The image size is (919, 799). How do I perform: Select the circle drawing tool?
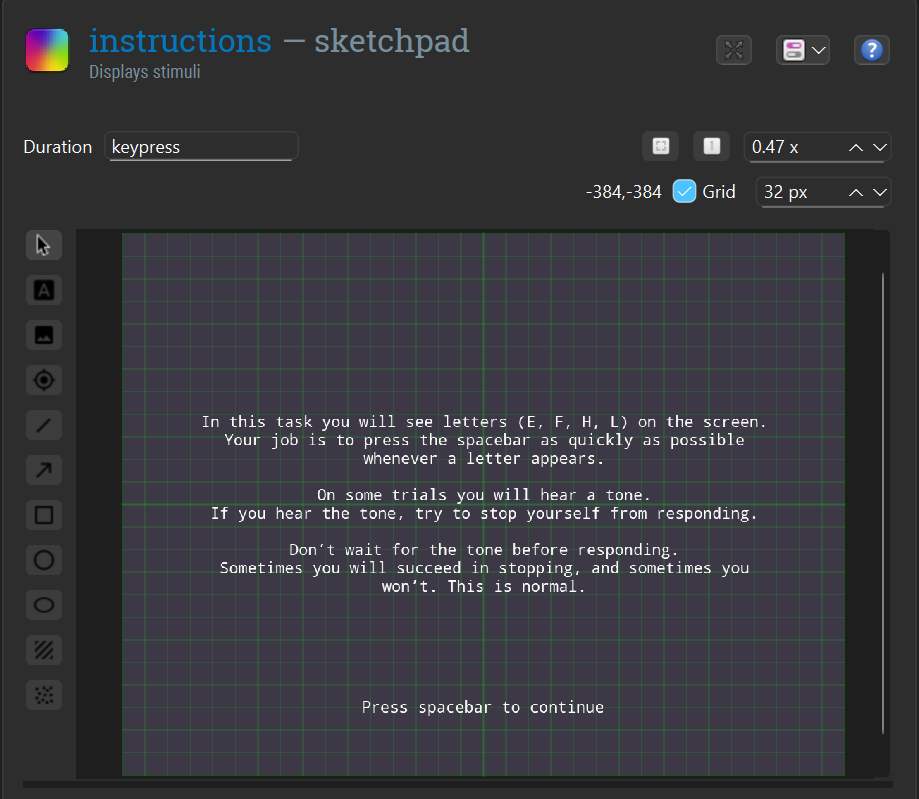[44, 560]
